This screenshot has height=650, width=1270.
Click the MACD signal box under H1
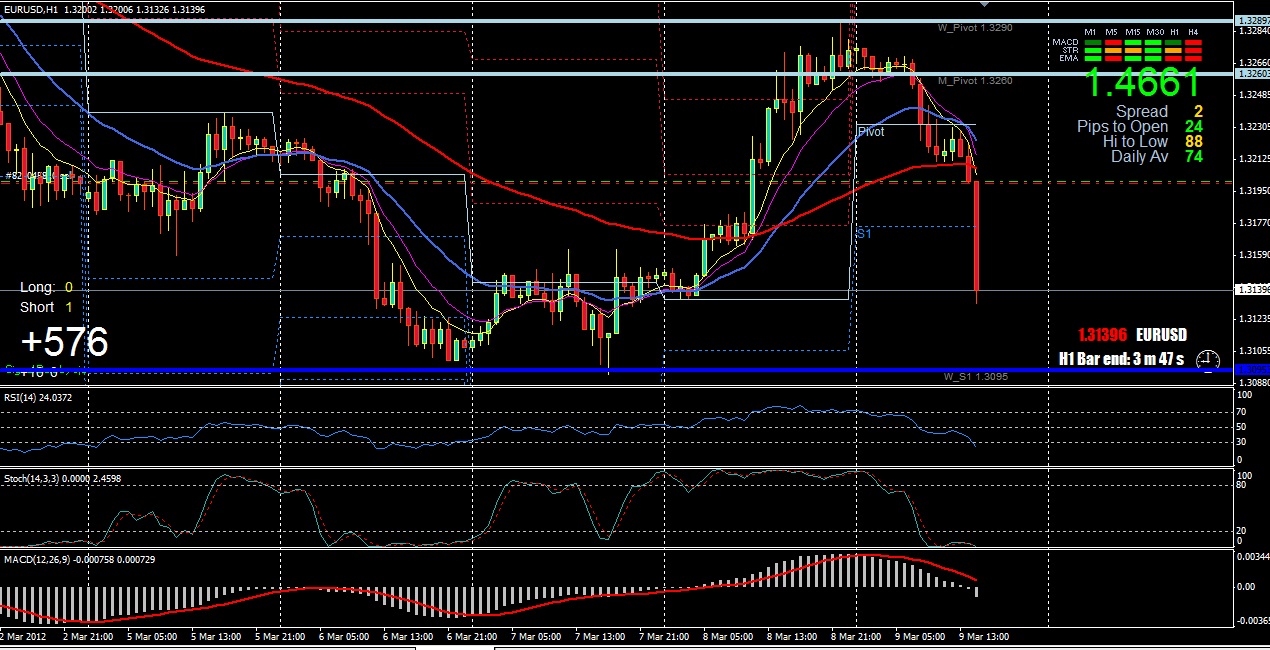pos(1173,42)
